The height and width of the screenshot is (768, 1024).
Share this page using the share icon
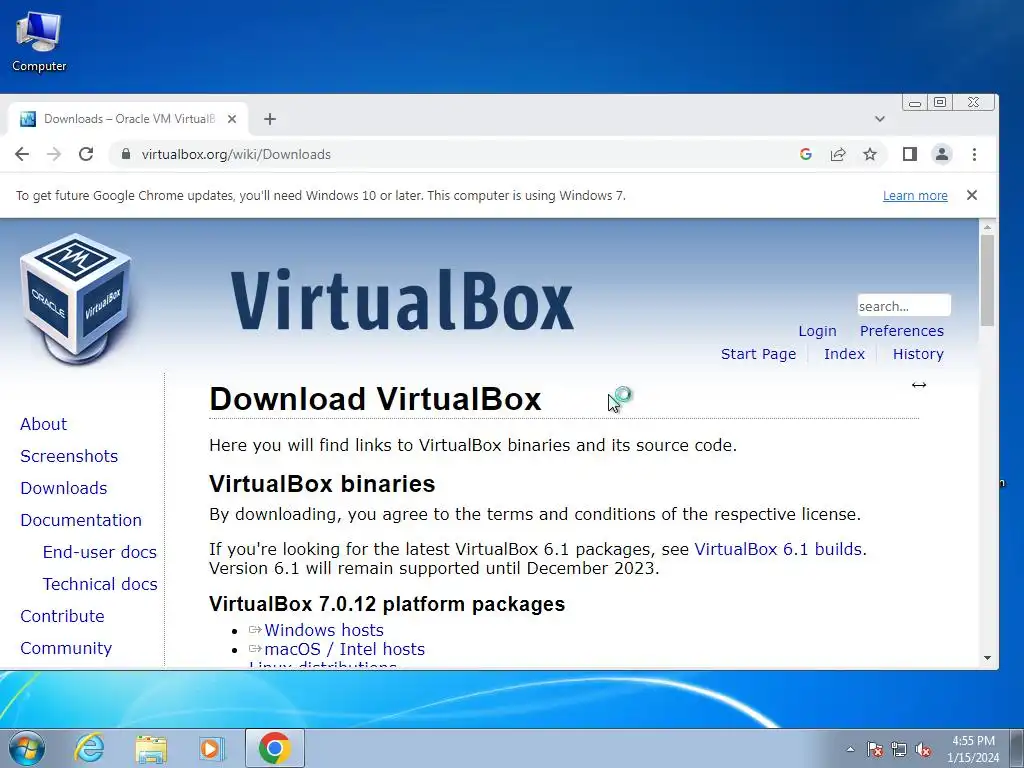(x=838, y=154)
